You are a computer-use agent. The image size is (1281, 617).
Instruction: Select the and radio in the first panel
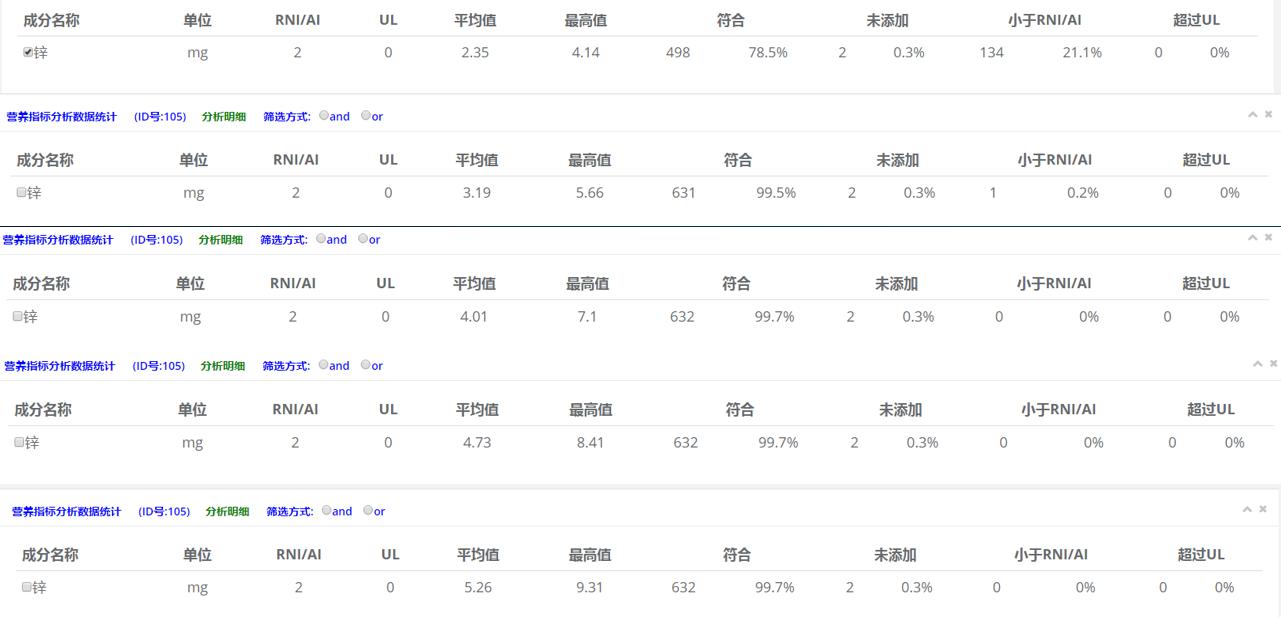(x=325, y=116)
